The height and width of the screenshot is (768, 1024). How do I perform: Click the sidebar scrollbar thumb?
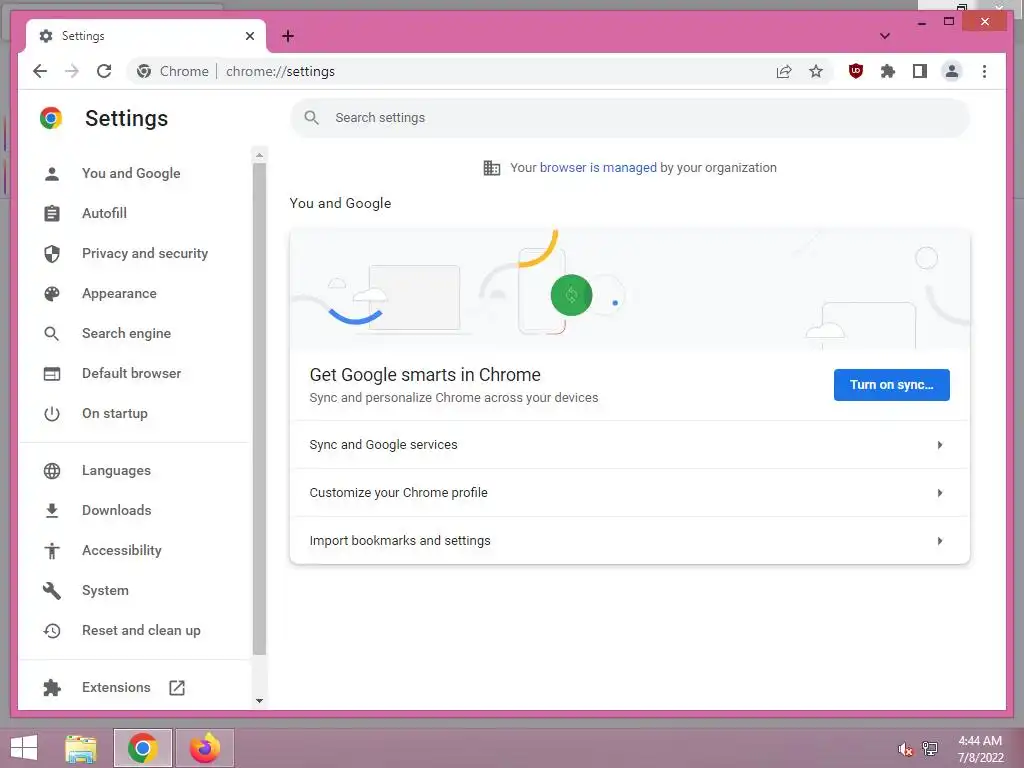click(259, 409)
